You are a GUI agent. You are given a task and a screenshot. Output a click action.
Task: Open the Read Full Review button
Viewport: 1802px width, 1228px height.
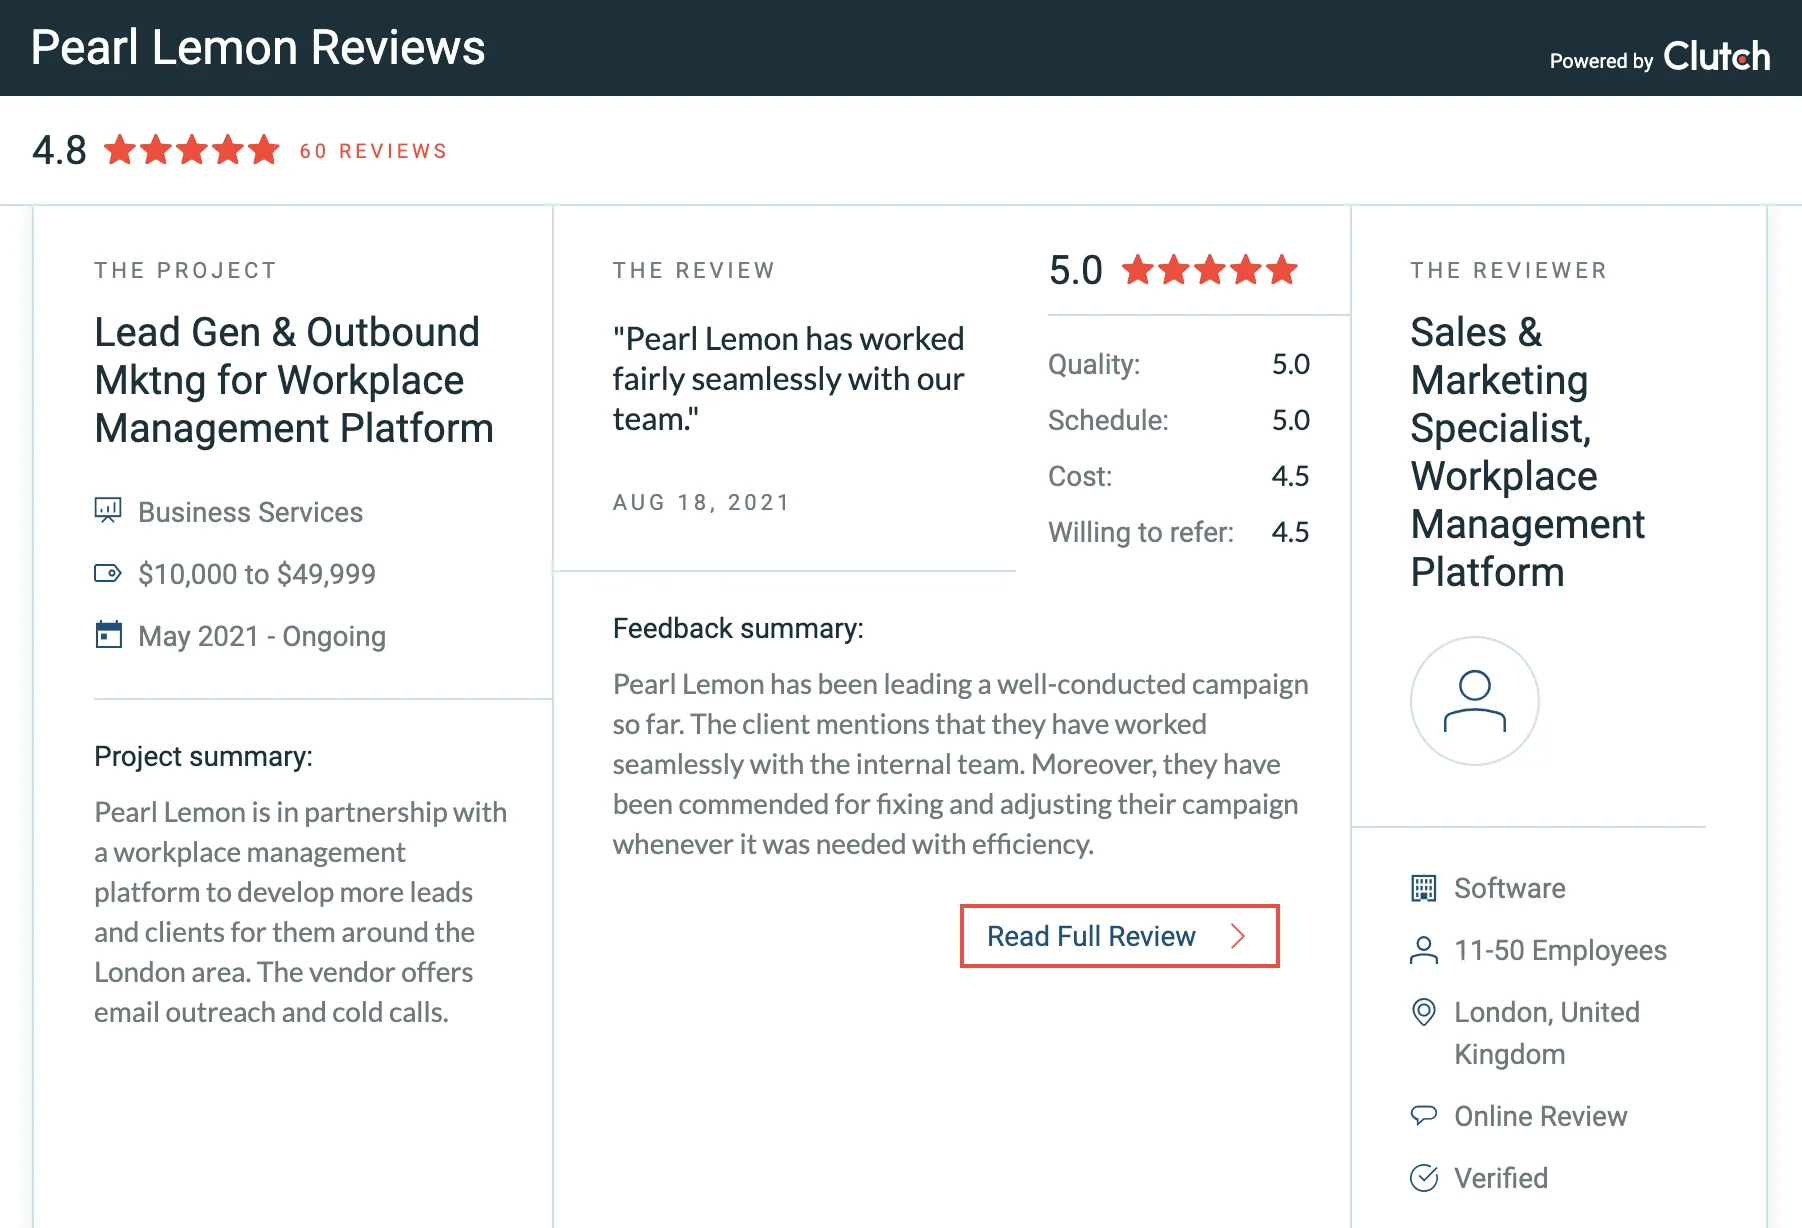pos(1119,936)
